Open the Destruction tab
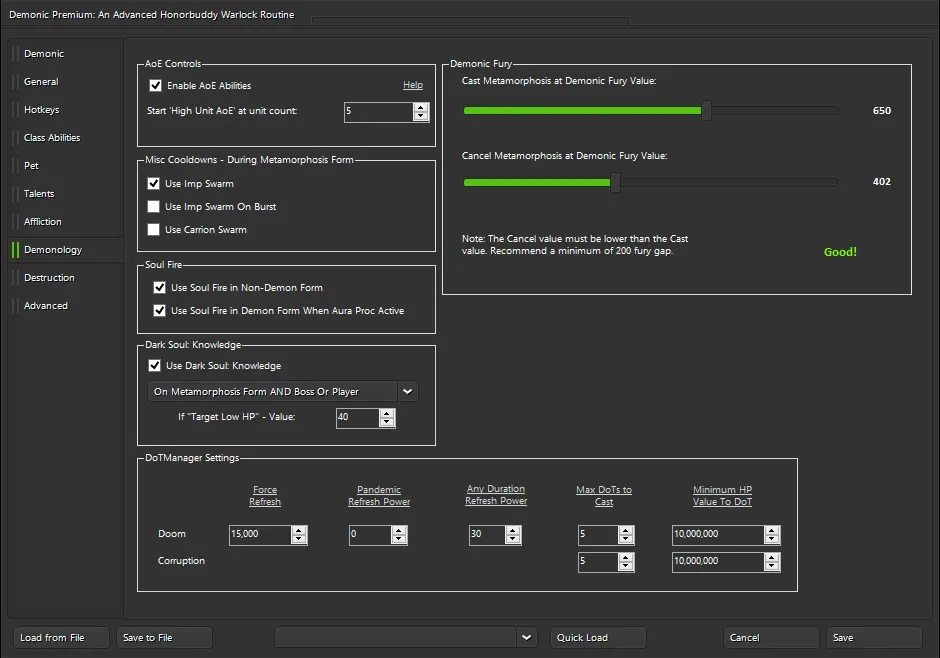This screenshot has width=940, height=658. click(49, 277)
